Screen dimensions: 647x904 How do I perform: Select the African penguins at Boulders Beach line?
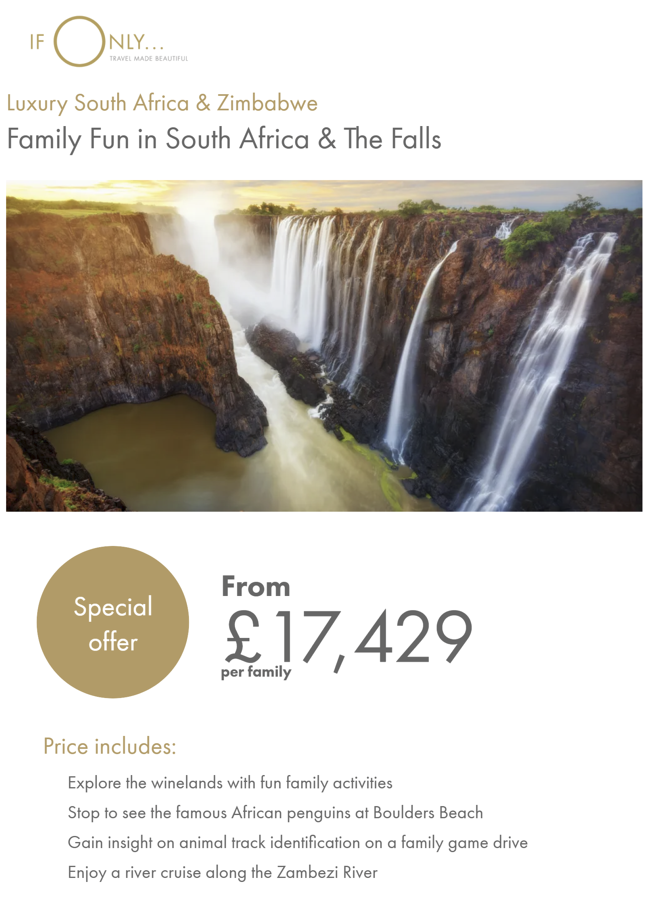(x=275, y=812)
